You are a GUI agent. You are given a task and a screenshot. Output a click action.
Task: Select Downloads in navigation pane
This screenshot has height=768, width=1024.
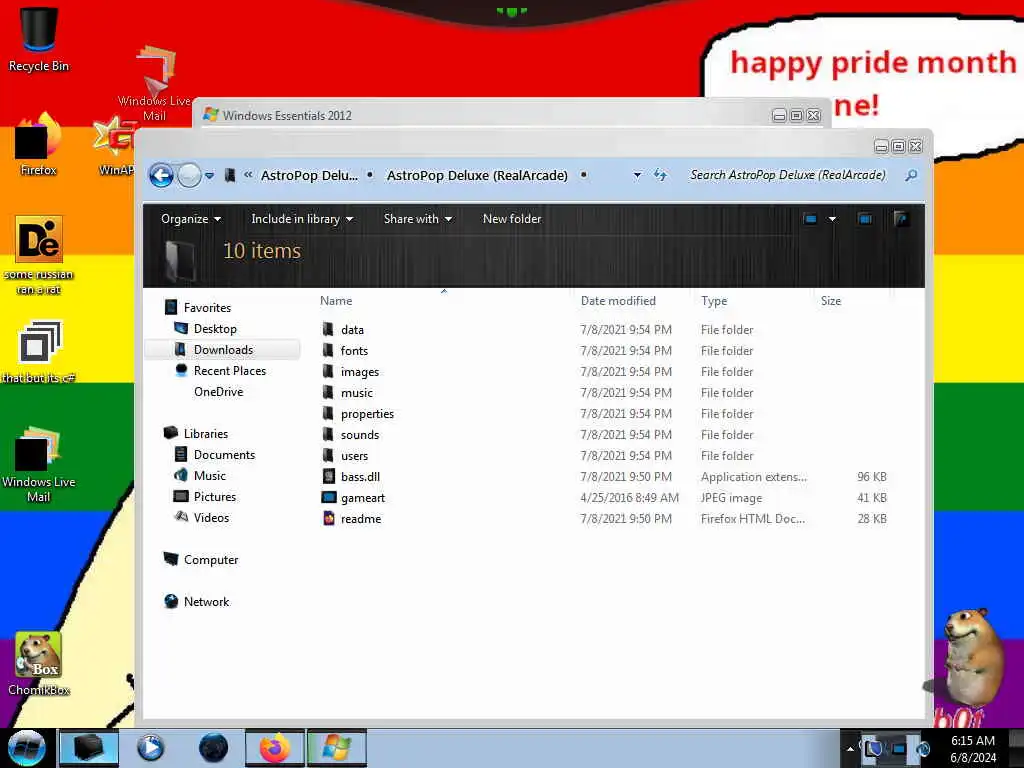[223, 349]
